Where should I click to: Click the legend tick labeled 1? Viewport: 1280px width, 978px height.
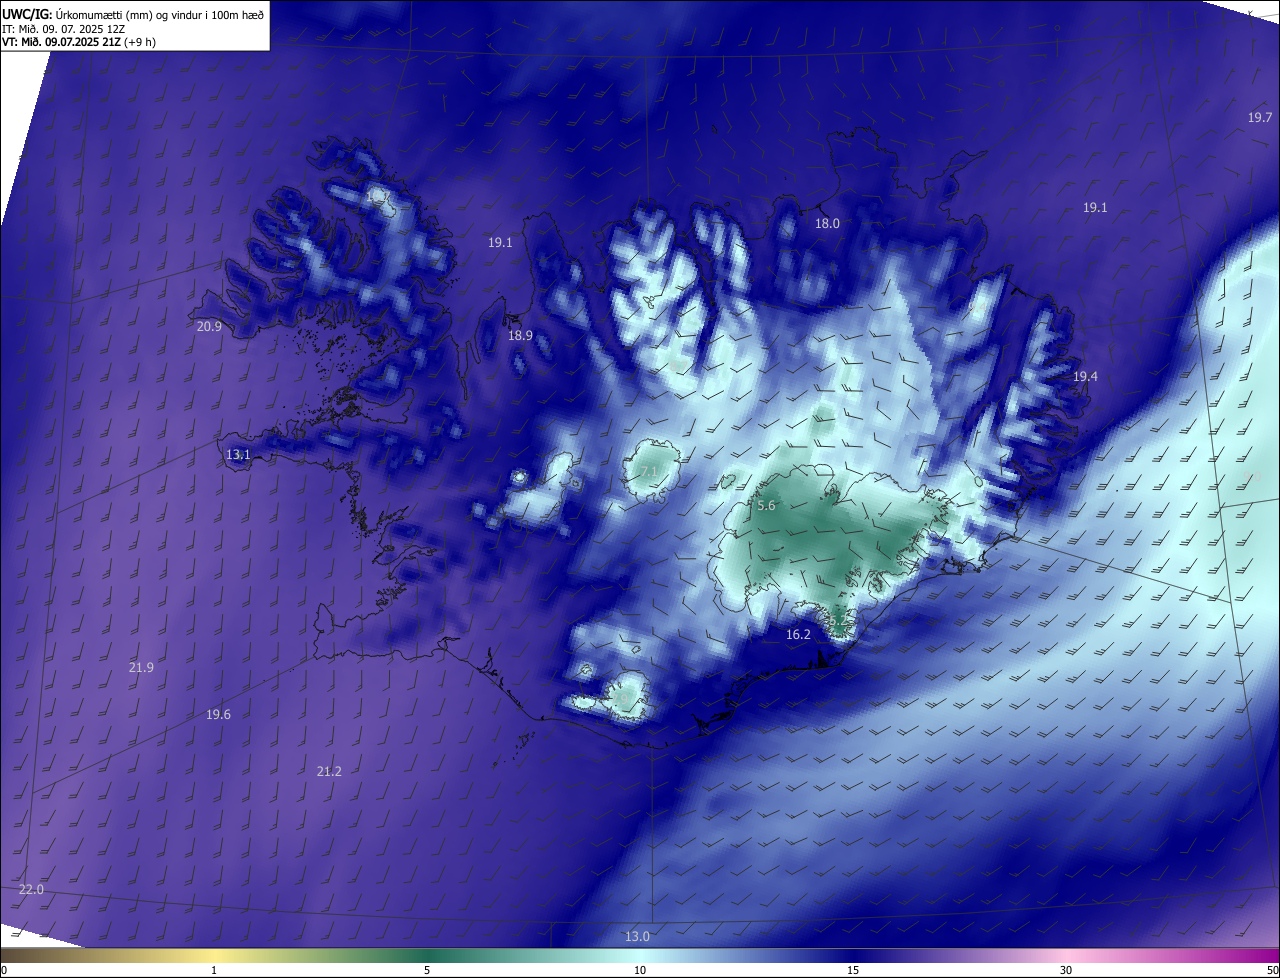tap(214, 970)
